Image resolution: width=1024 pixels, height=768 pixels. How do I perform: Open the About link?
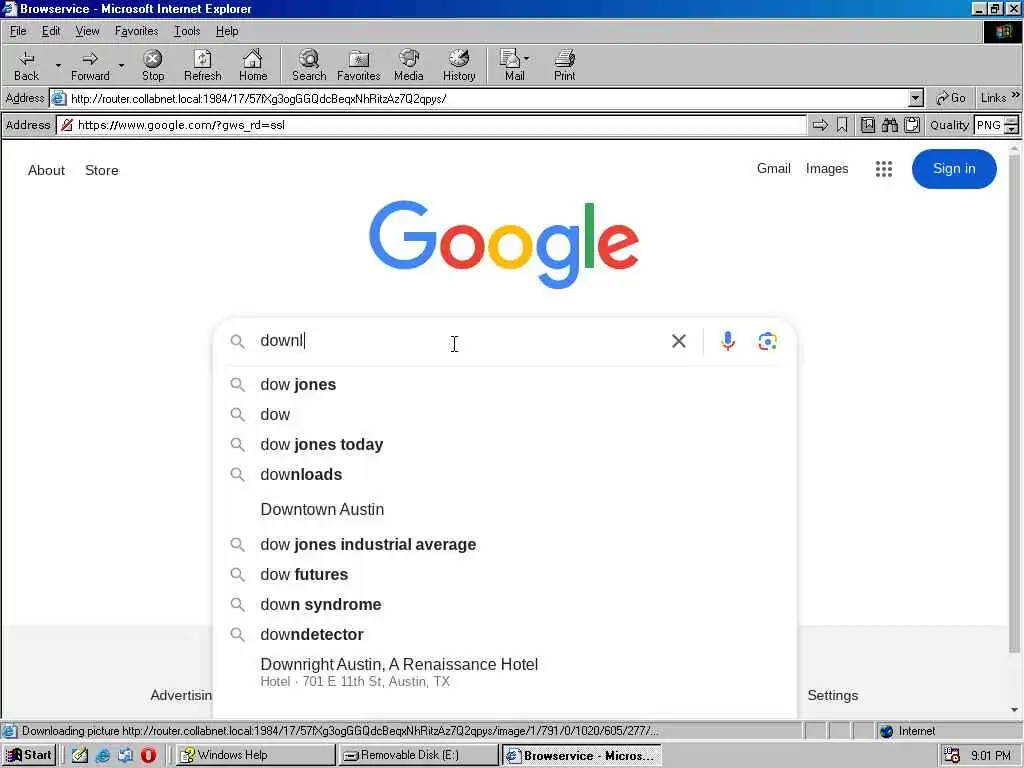point(46,170)
